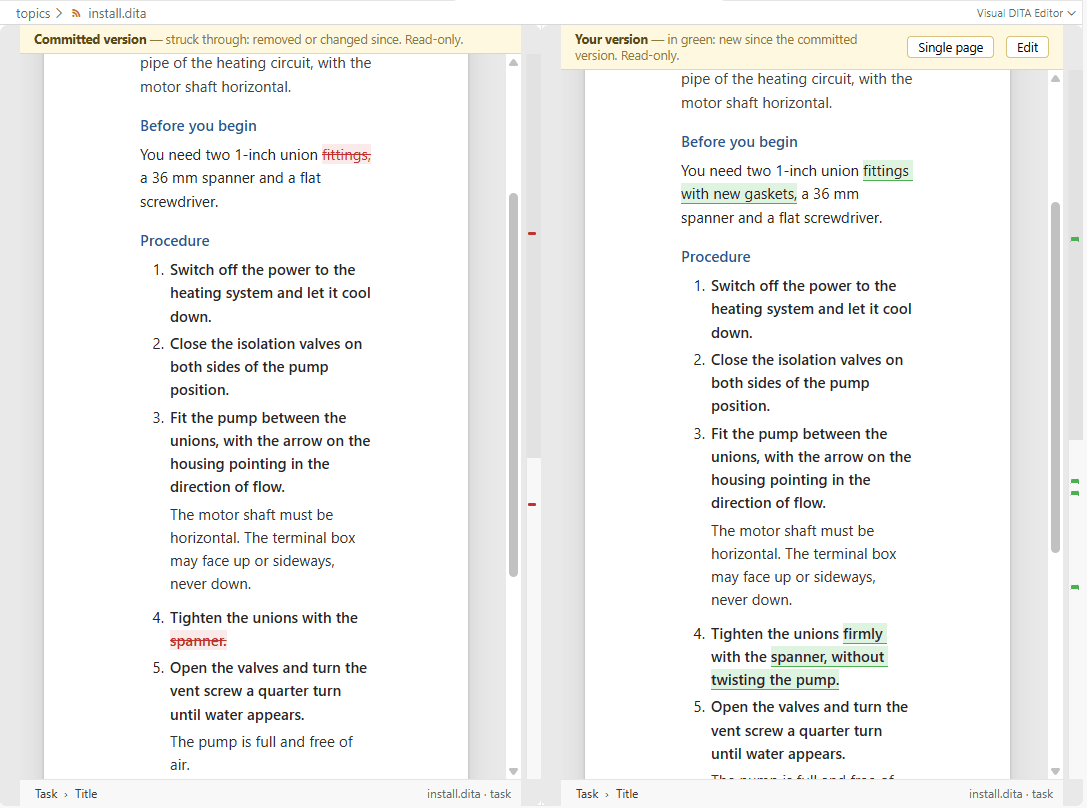Click up arrow of Committed version scrollbar
This screenshot has width=1087, height=808.
point(514,62)
